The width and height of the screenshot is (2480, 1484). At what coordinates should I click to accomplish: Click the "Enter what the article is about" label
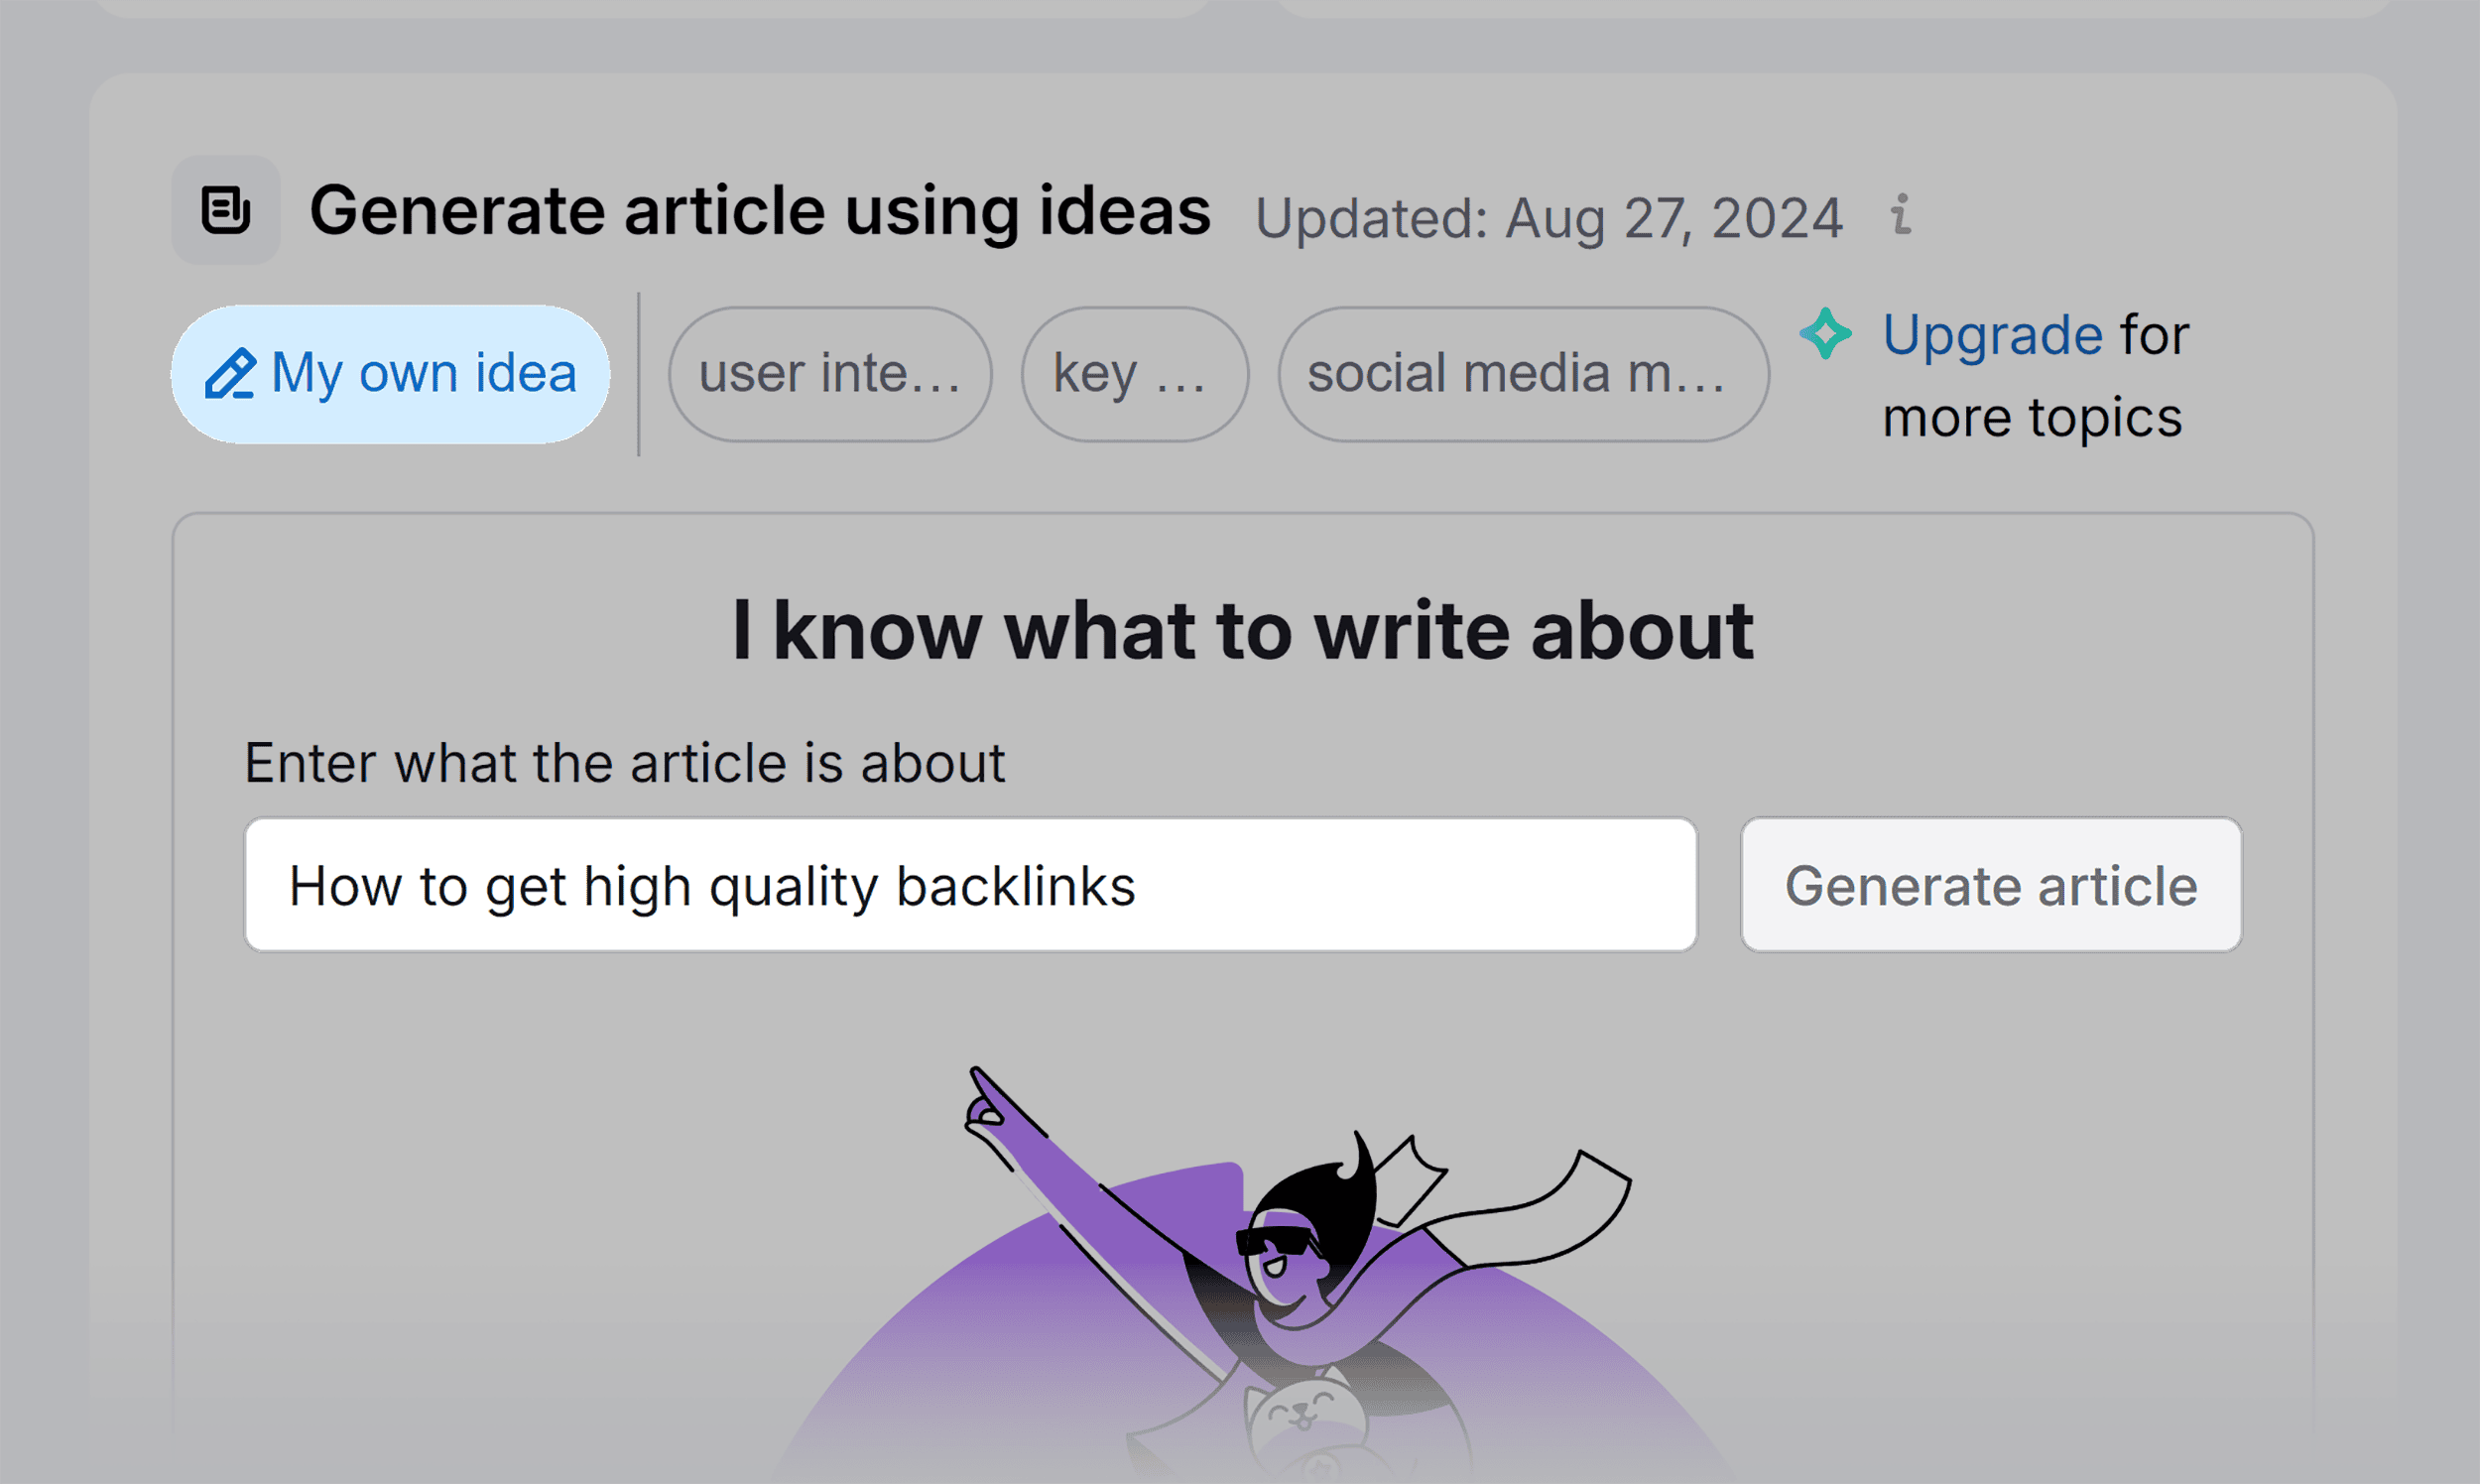point(624,761)
